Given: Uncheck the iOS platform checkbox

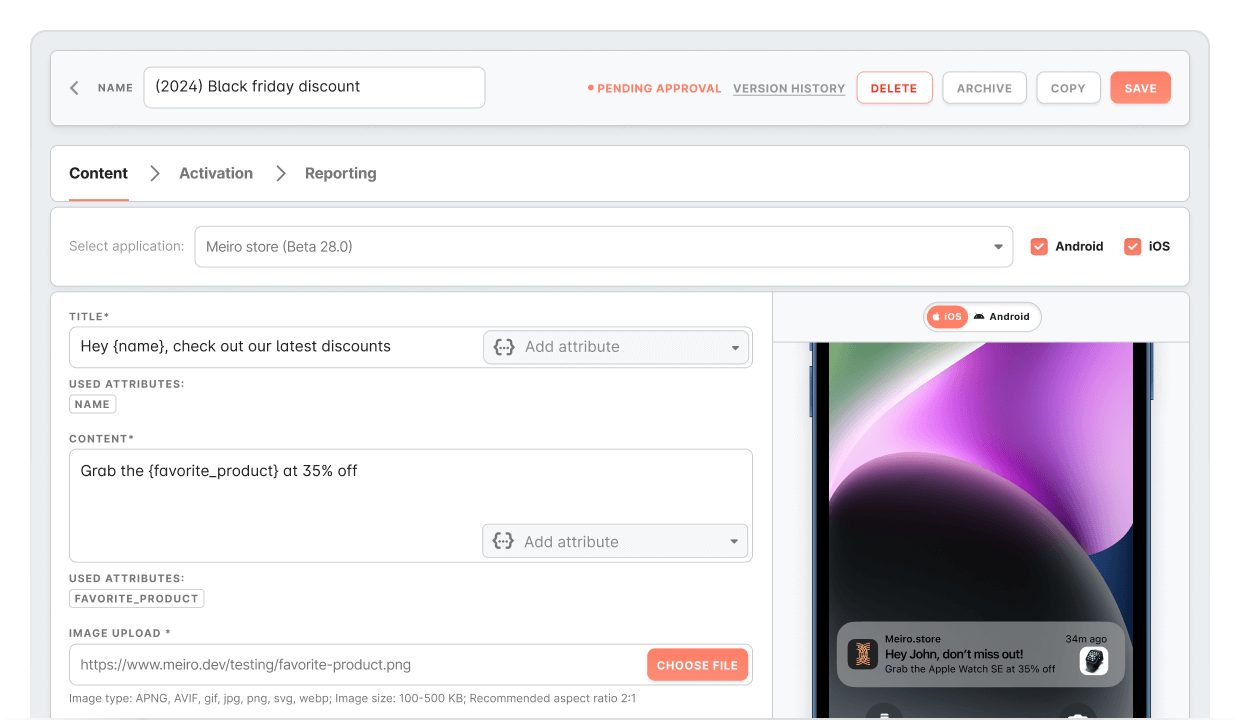Looking at the screenshot, I should point(1132,246).
